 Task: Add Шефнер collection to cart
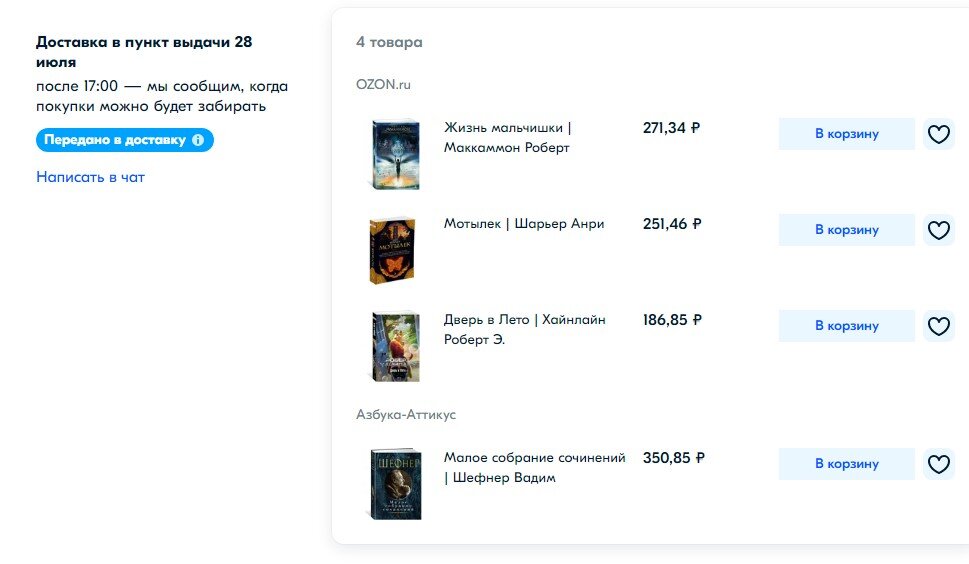click(x=847, y=464)
